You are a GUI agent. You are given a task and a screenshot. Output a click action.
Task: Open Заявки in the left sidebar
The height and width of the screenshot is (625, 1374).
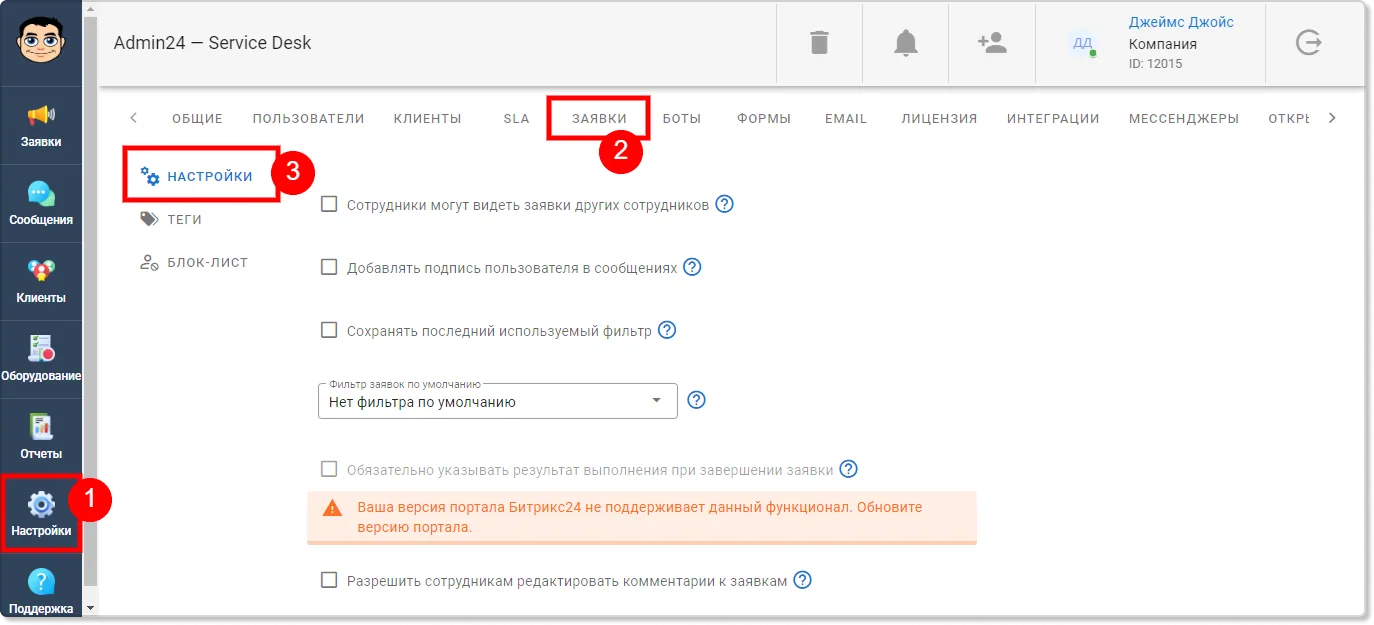(41, 125)
